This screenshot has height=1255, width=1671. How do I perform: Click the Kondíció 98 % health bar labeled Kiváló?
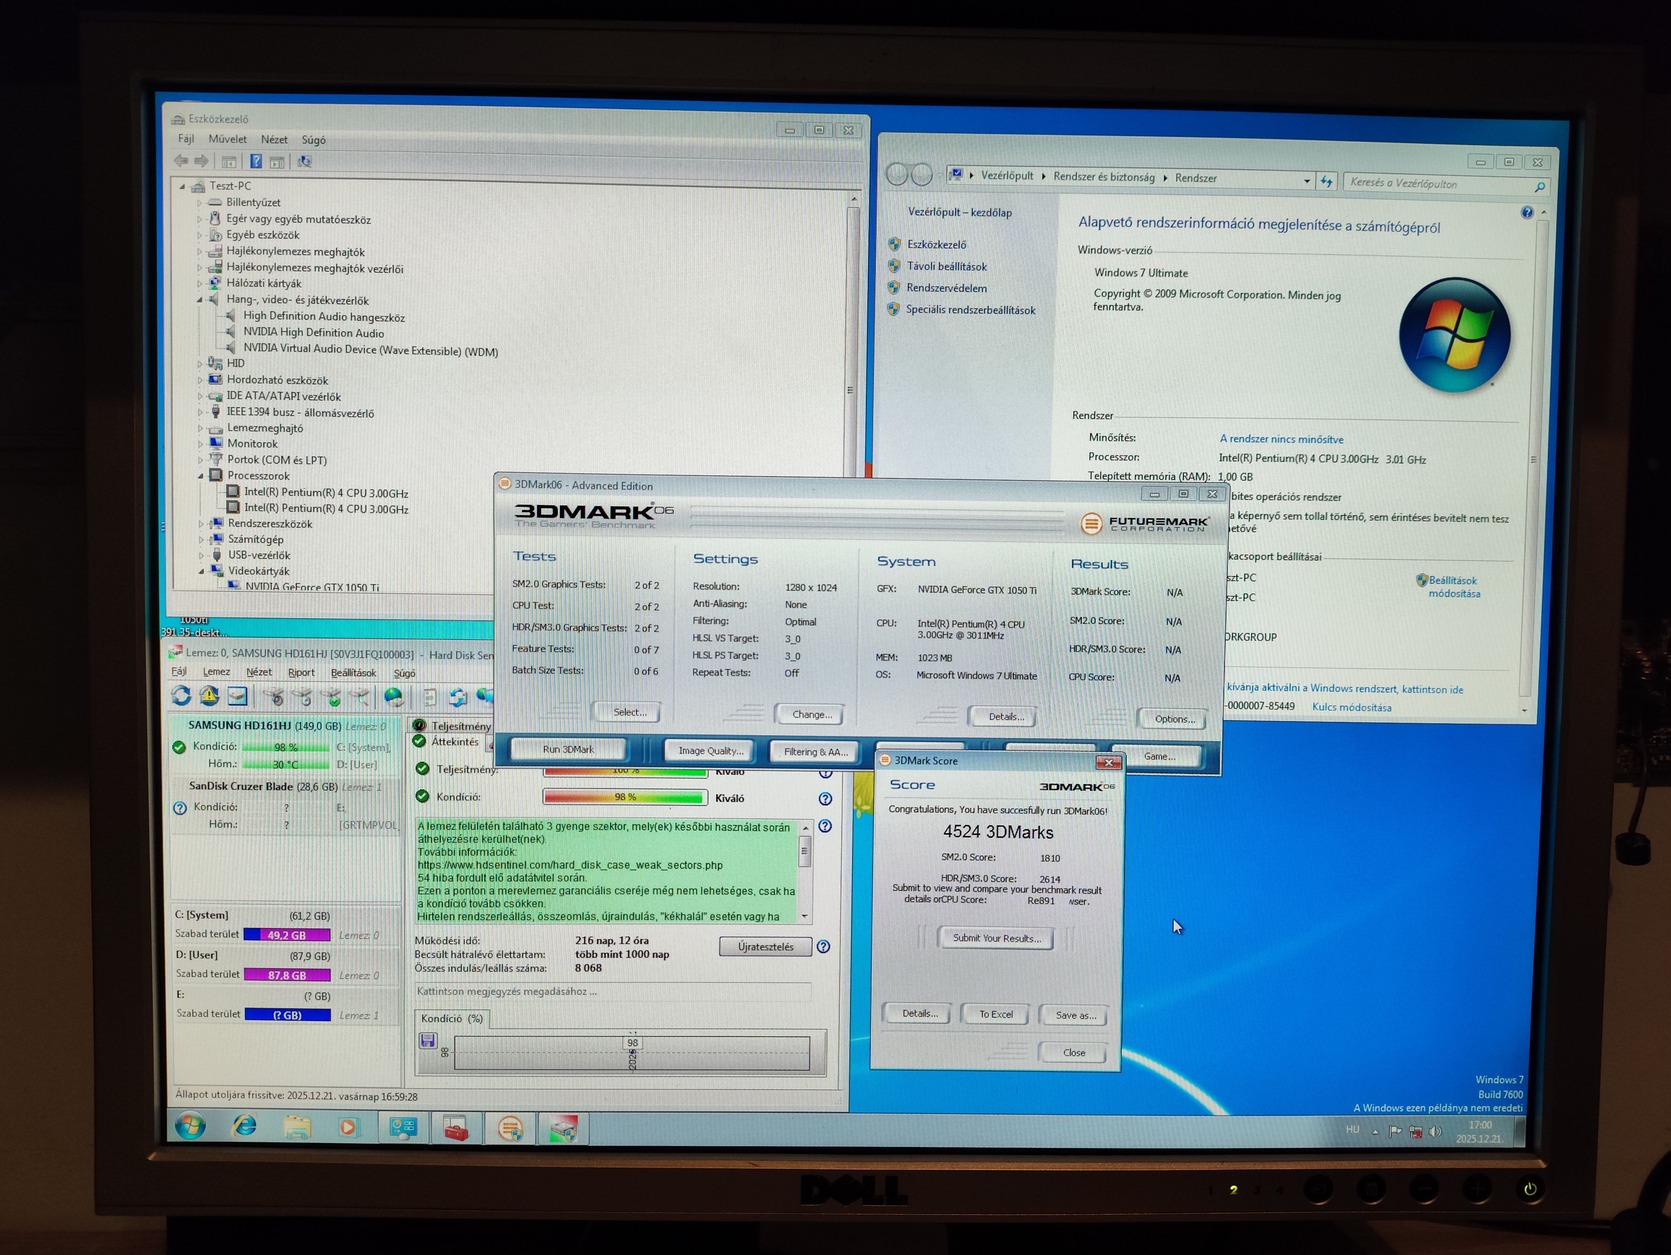[x=625, y=797]
